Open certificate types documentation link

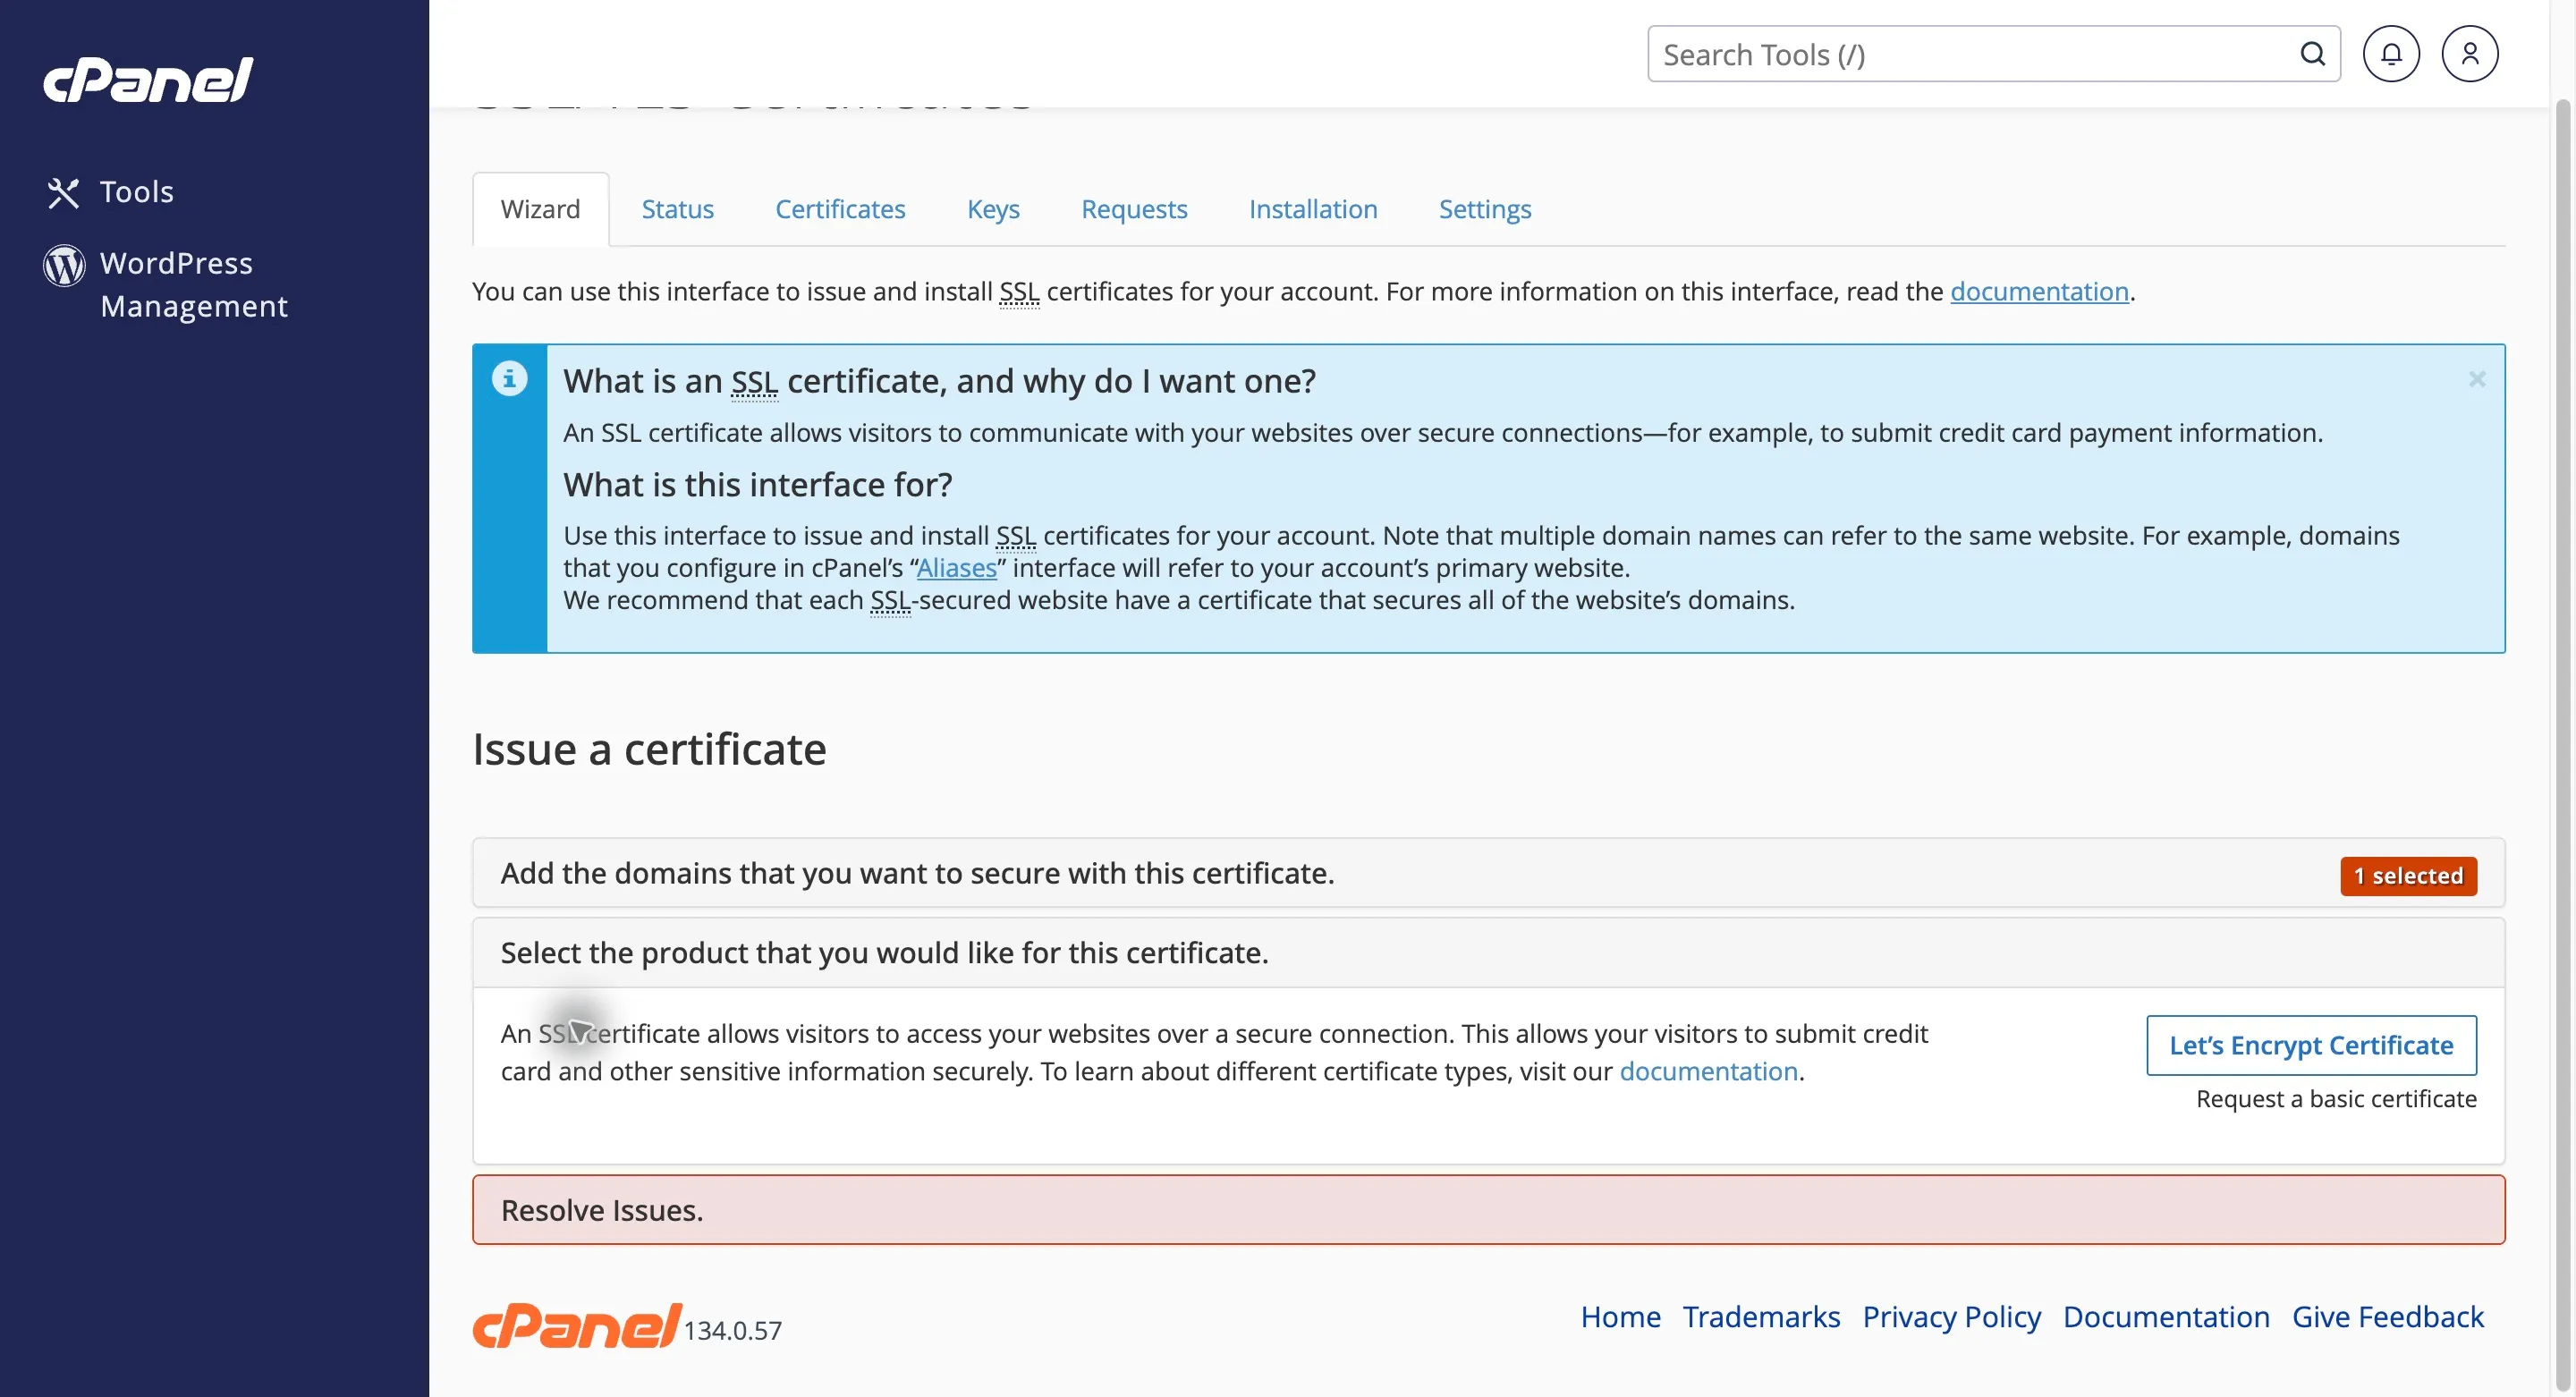(x=1708, y=1071)
